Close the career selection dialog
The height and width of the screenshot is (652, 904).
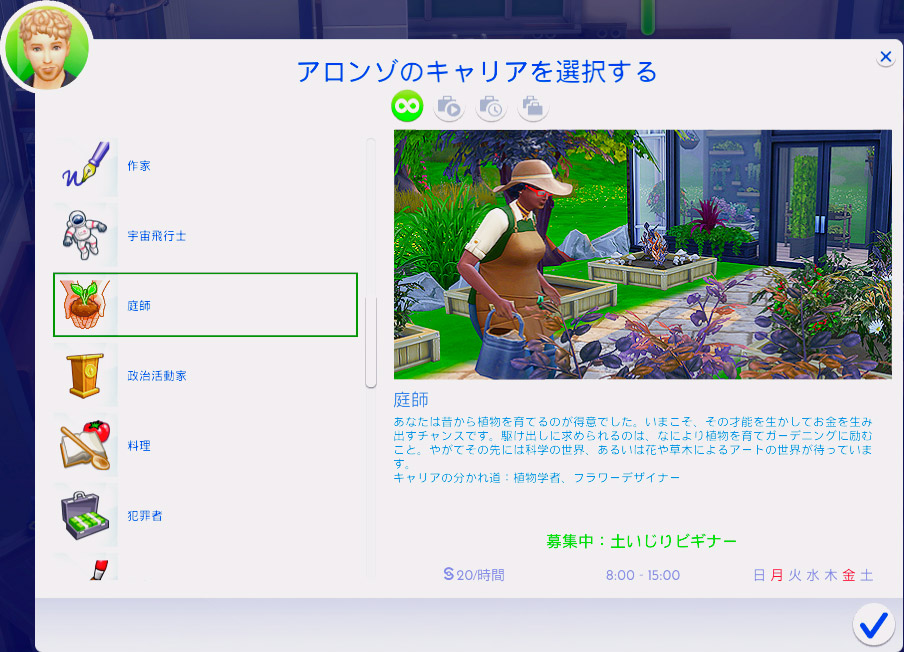885,58
